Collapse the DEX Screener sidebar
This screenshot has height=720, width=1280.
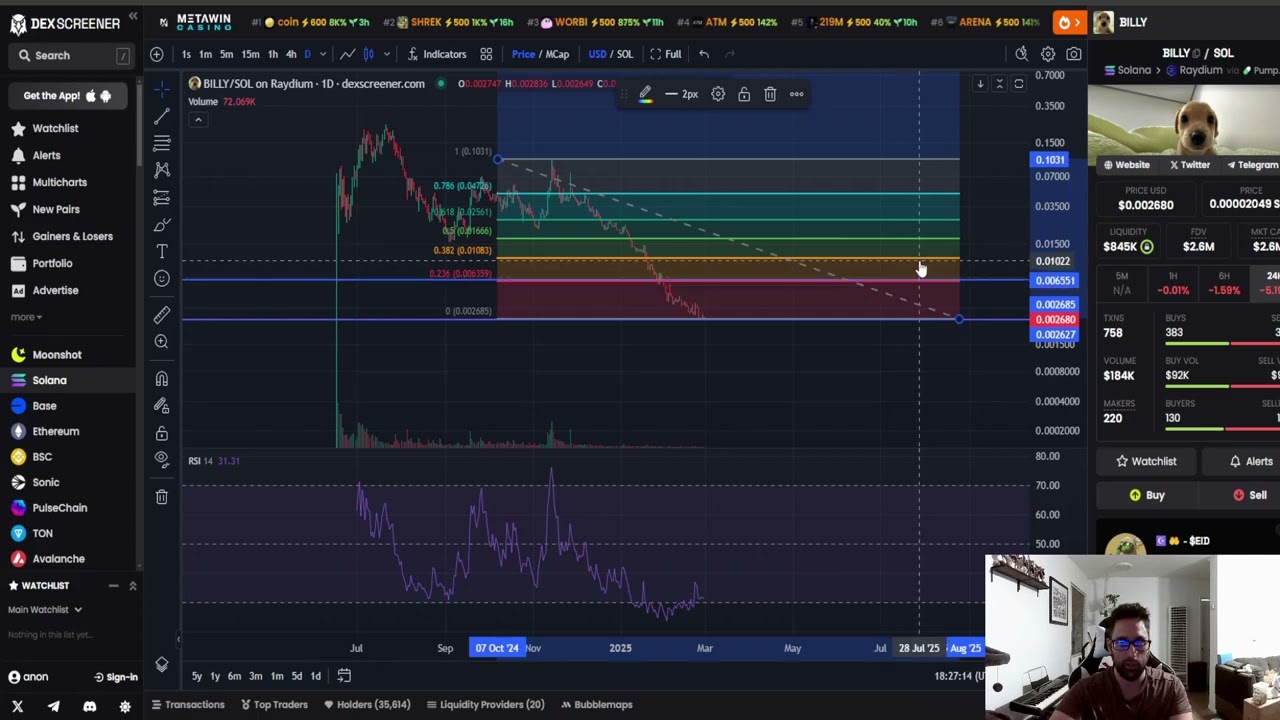(133, 17)
